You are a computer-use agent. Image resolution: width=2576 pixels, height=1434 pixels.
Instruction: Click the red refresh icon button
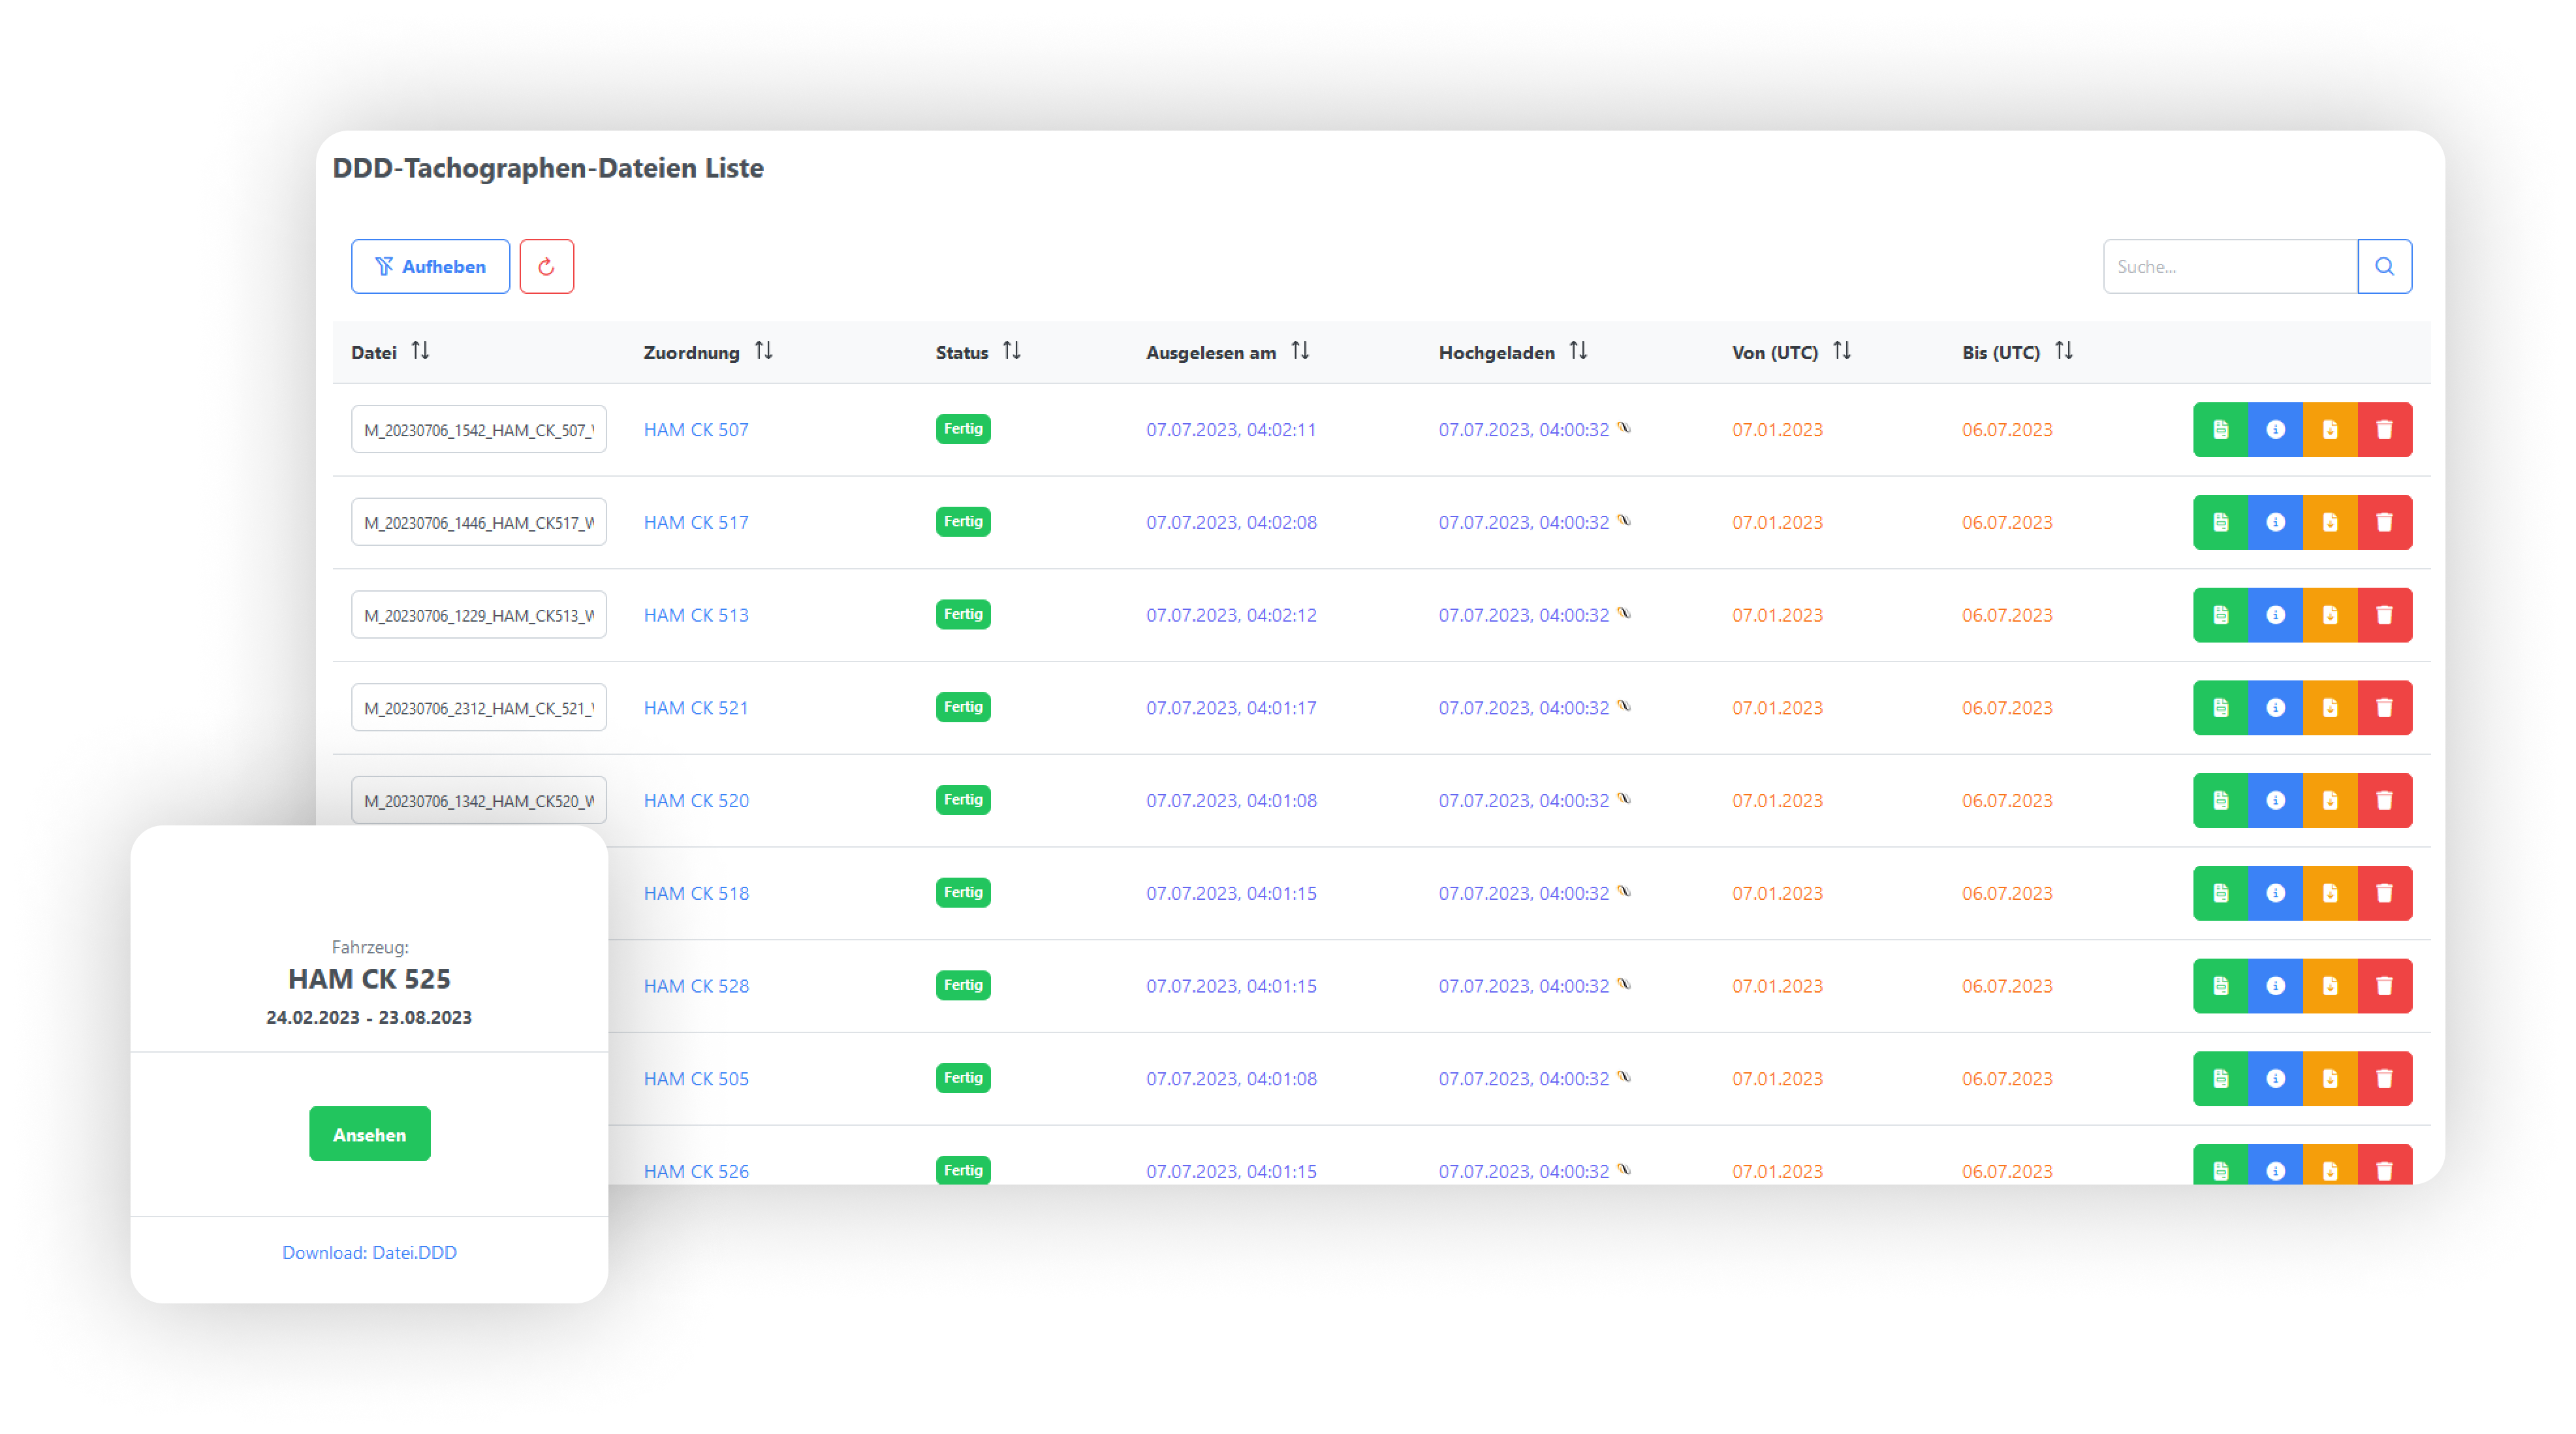coord(546,266)
